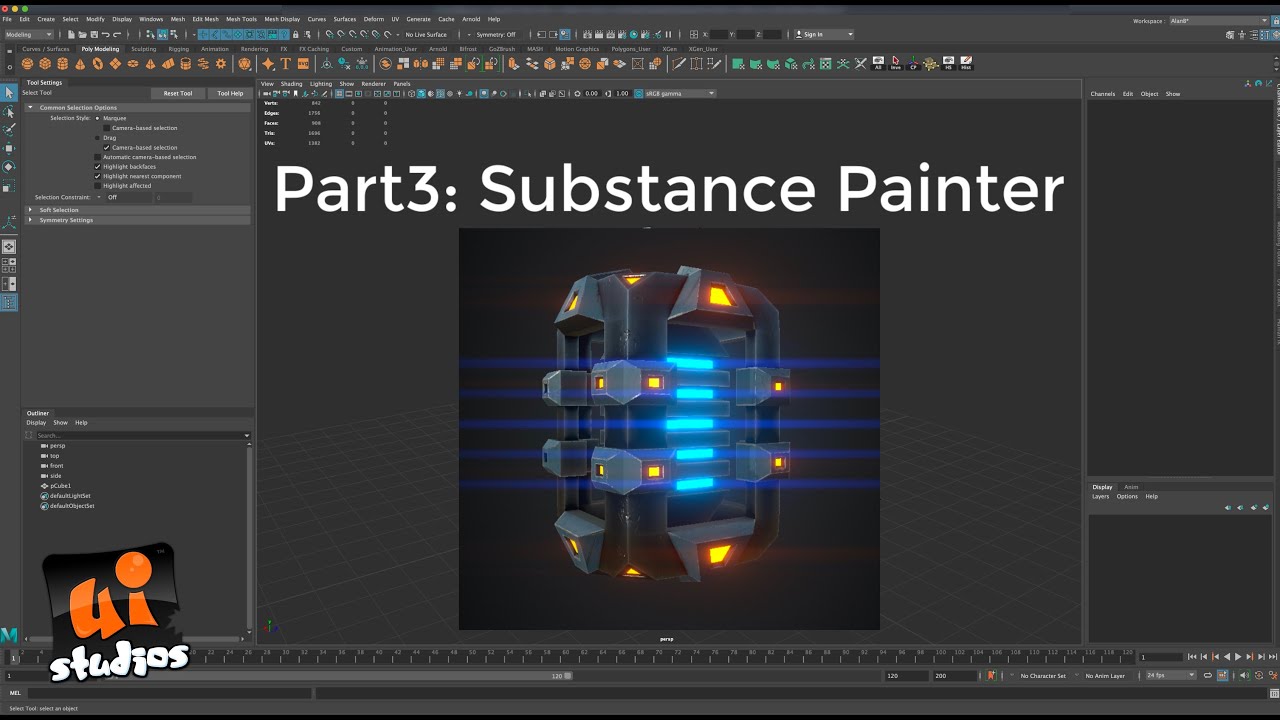Open the viewport Shading menu
Image resolution: width=1280 pixels, height=720 pixels.
click(291, 84)
